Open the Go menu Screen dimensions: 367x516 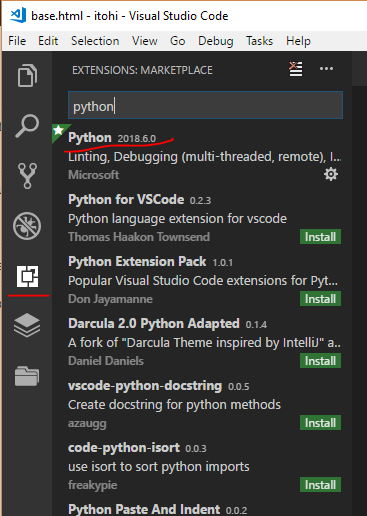point(178,41)
